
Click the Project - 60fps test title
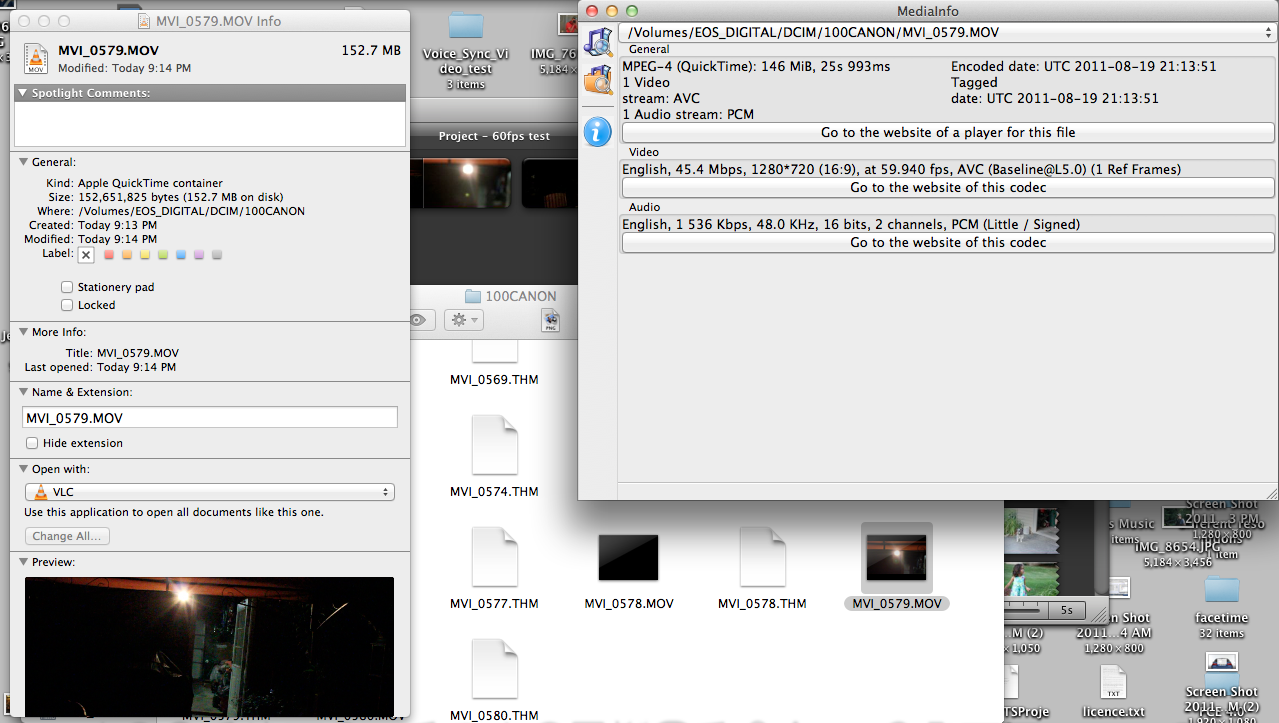point(494,136)
